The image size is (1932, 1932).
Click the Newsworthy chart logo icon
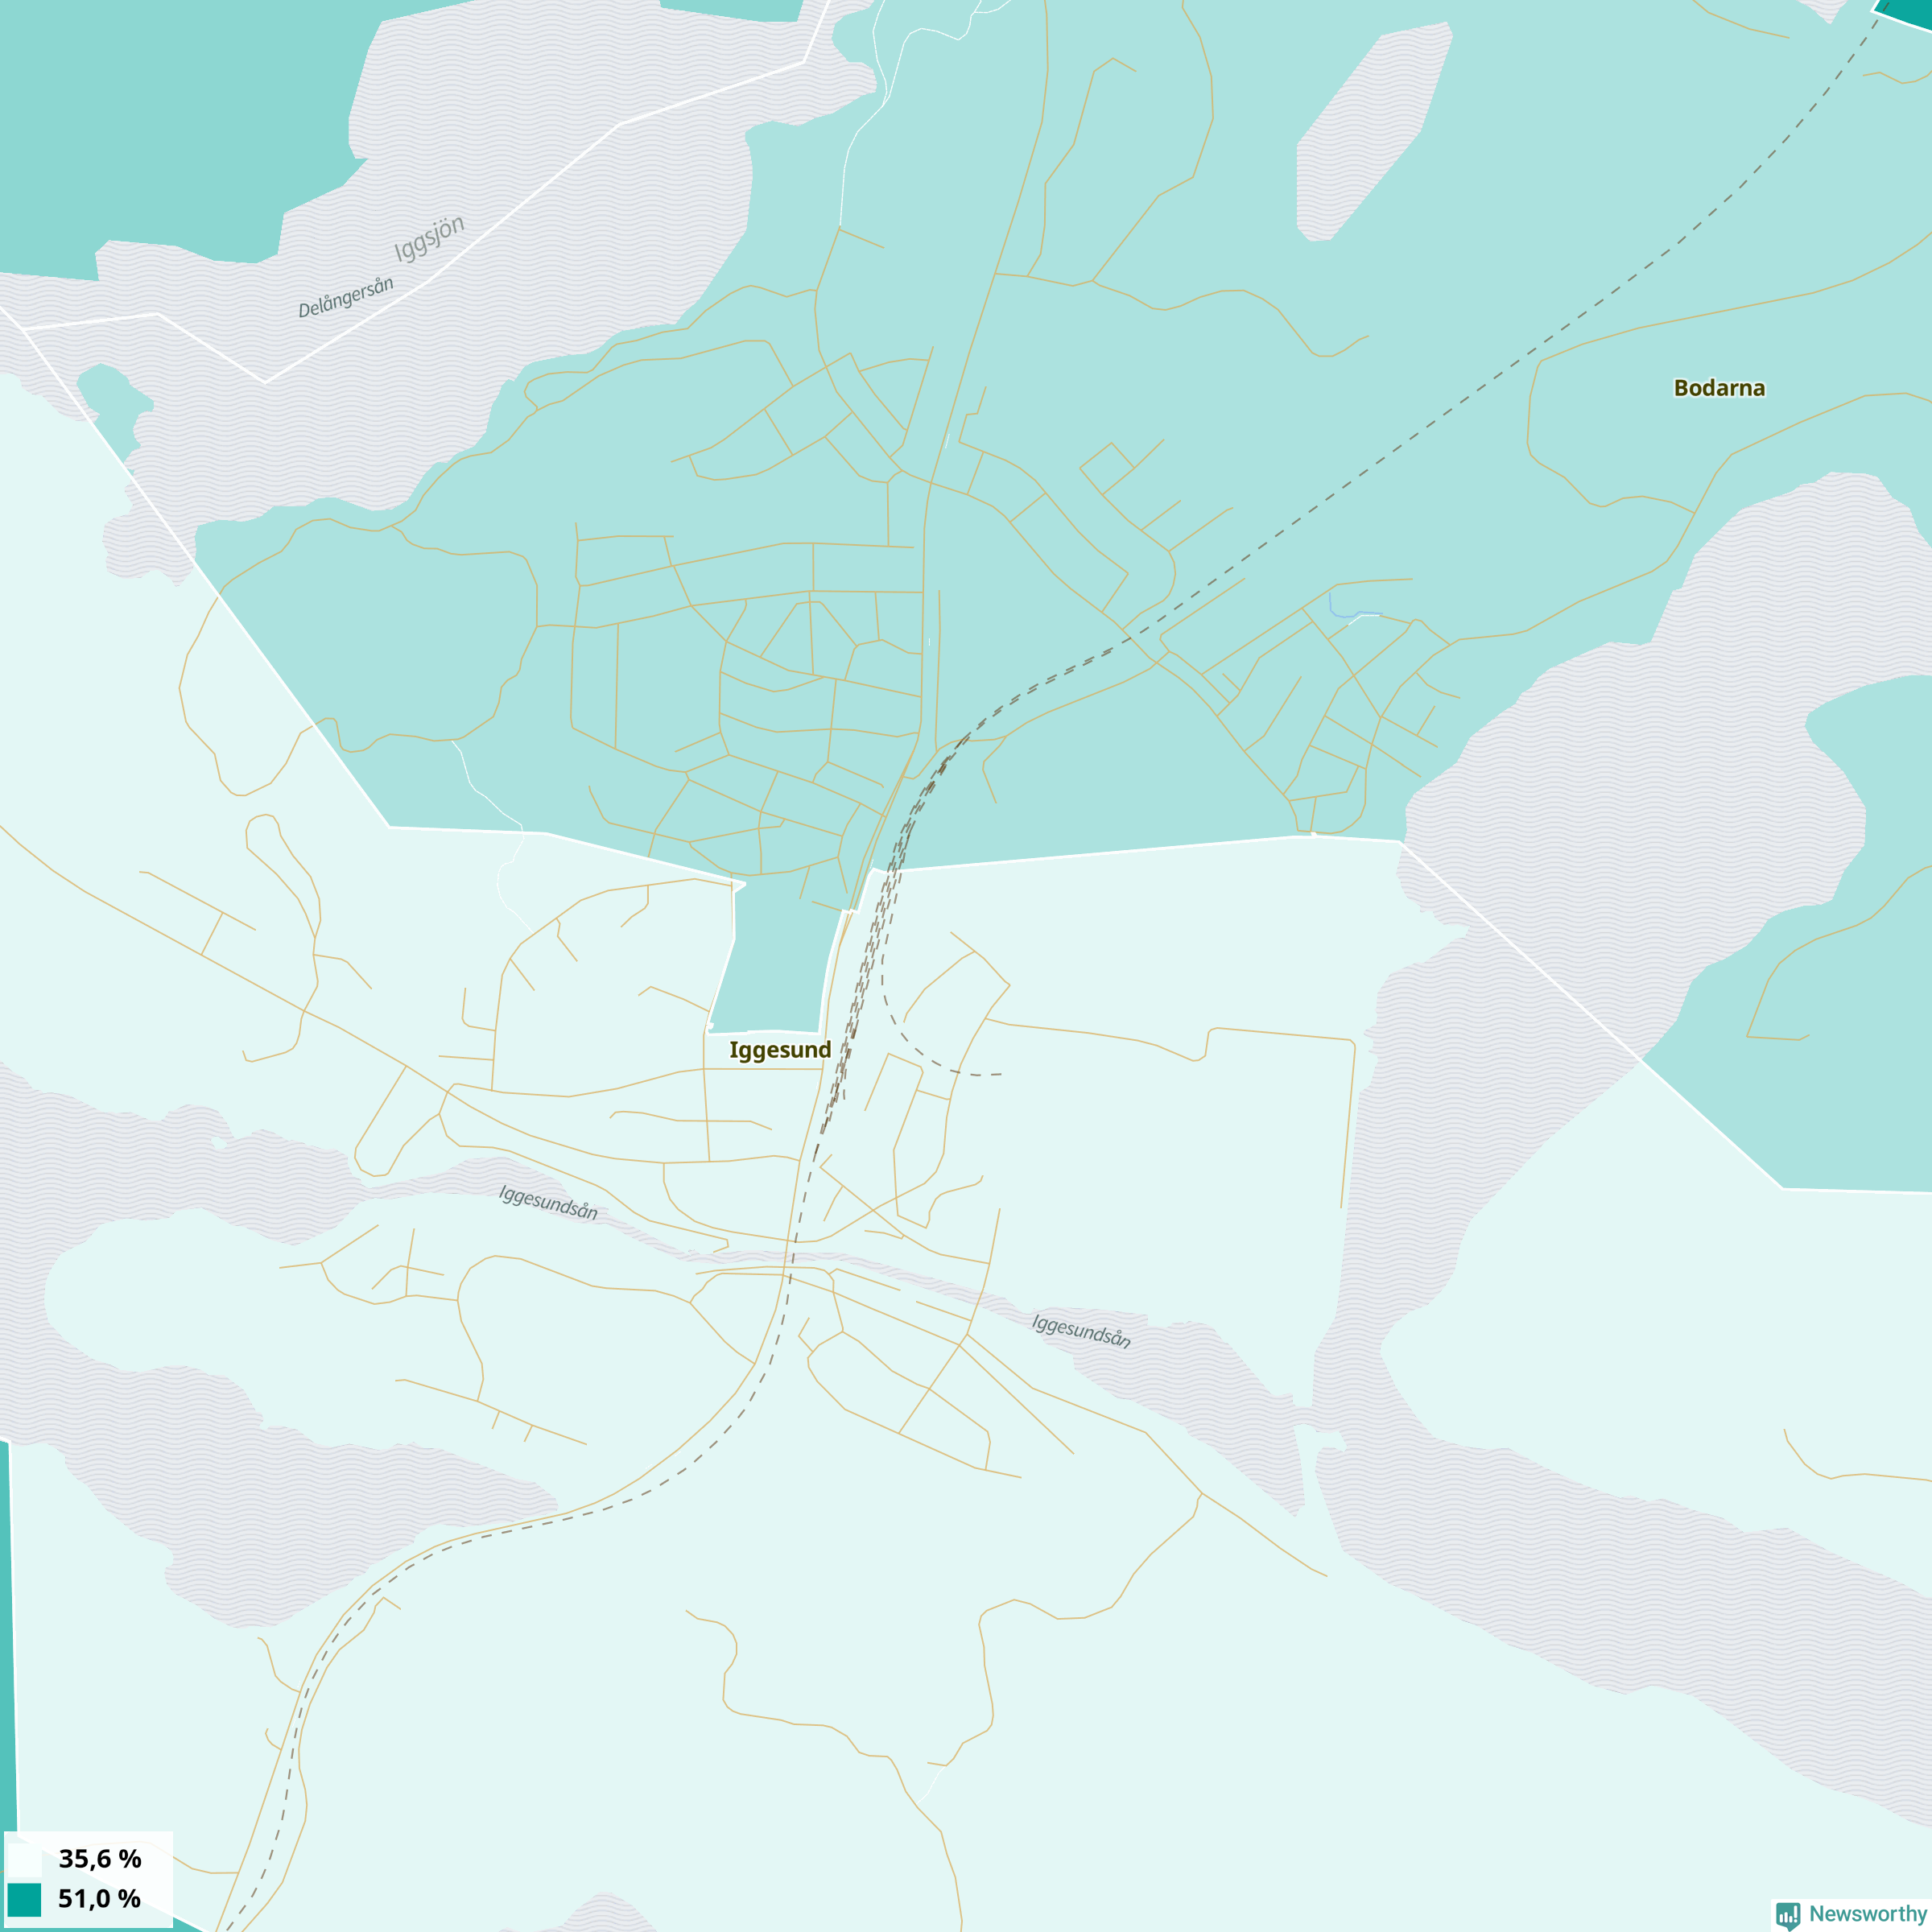(x=1788, y=1916)
